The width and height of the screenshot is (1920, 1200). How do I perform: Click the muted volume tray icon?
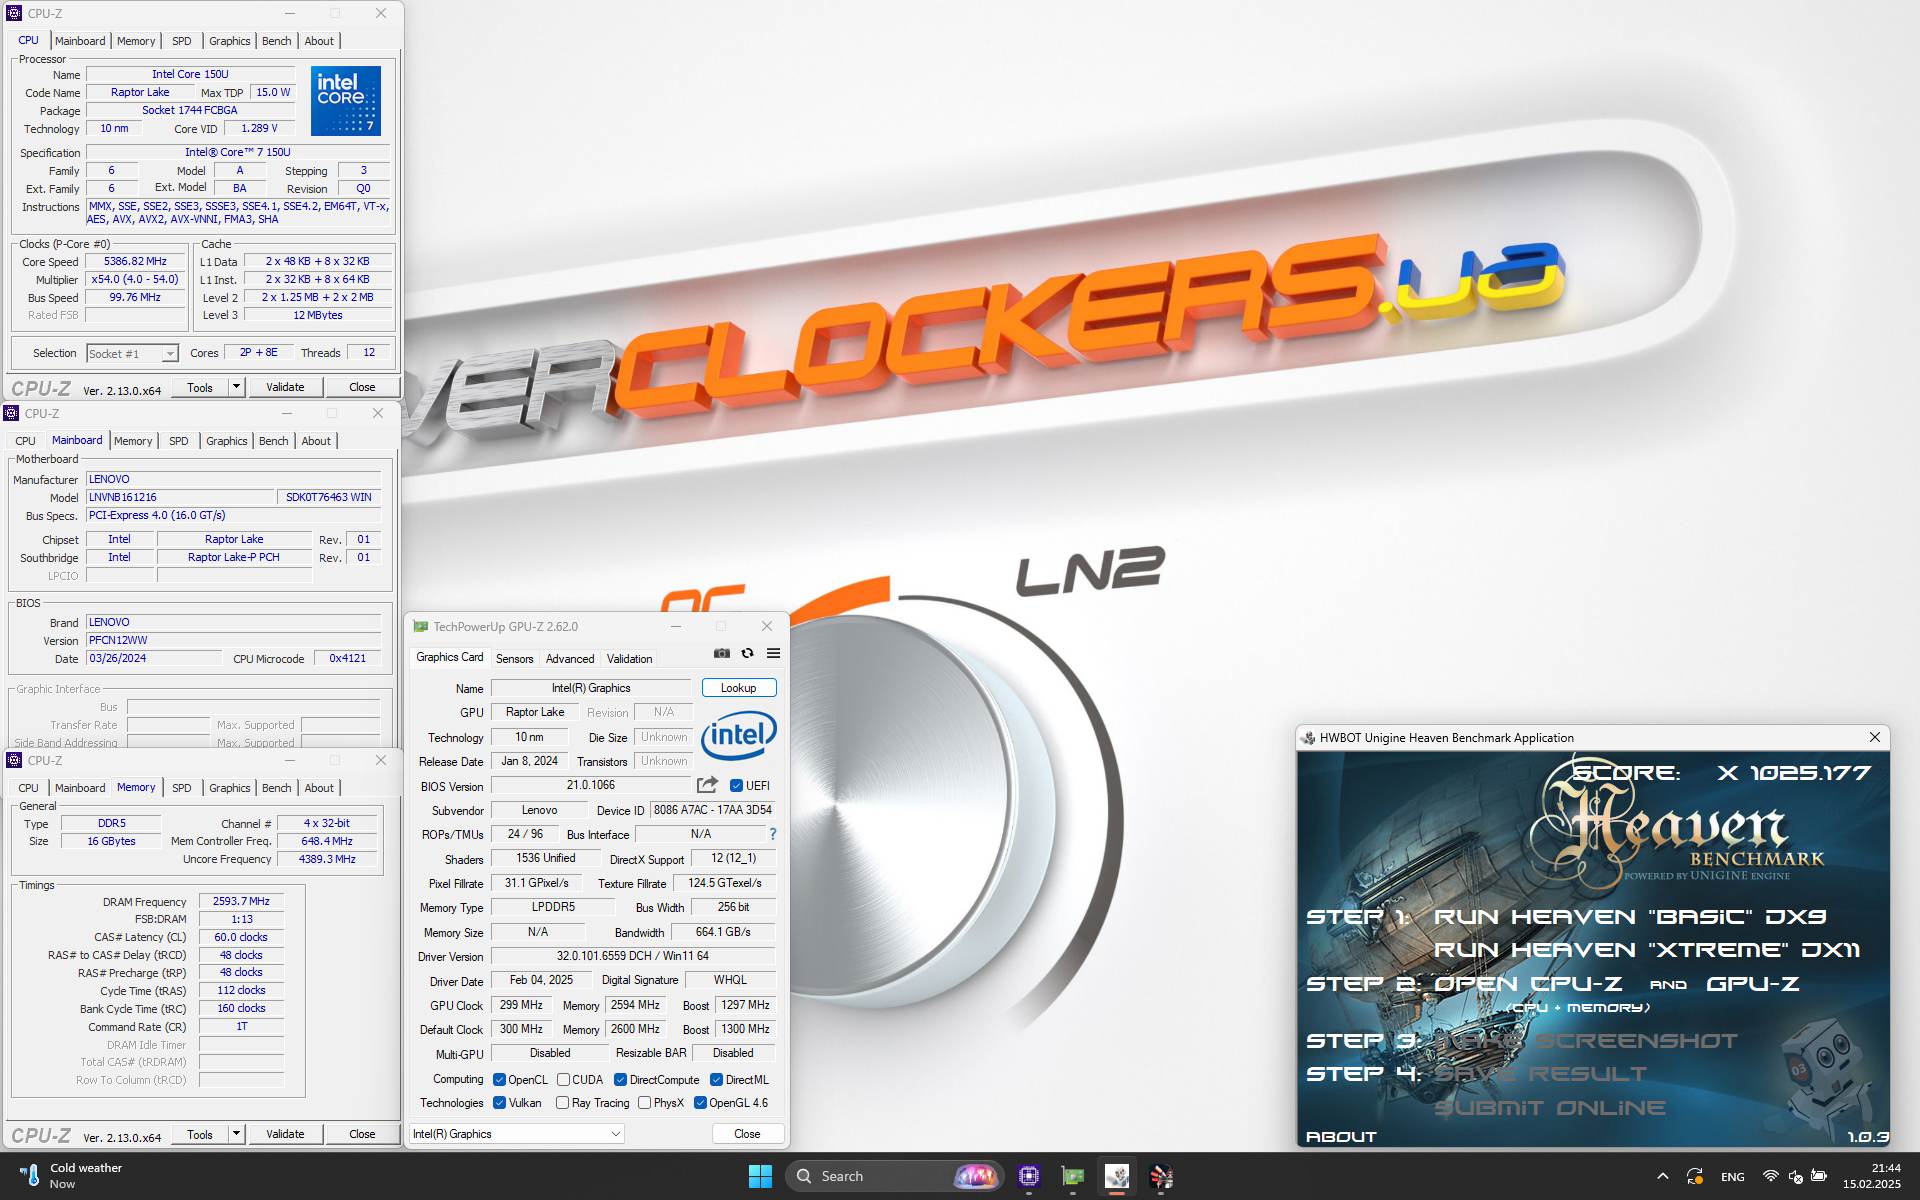(1795, 1176)
